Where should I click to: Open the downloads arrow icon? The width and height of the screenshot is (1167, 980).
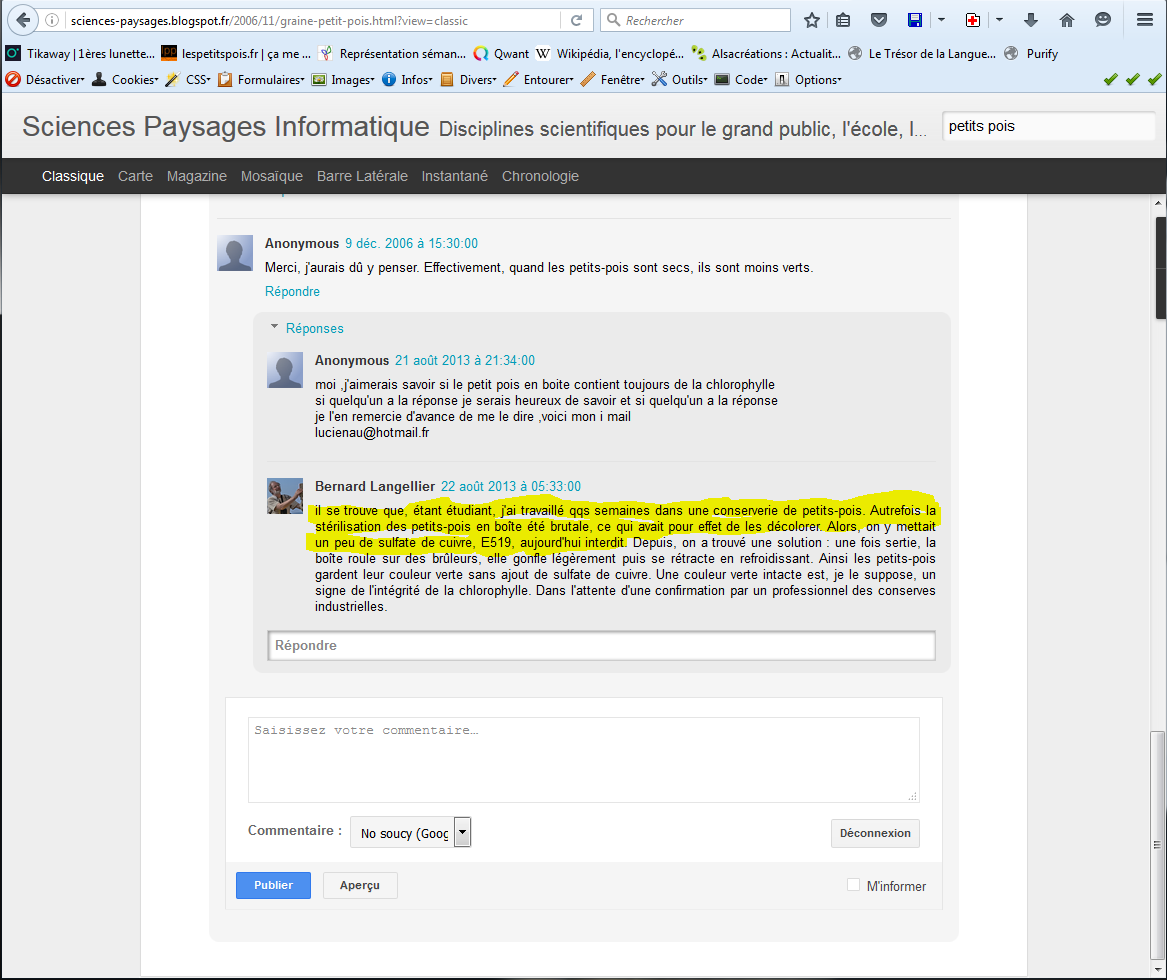[1031, 20]
